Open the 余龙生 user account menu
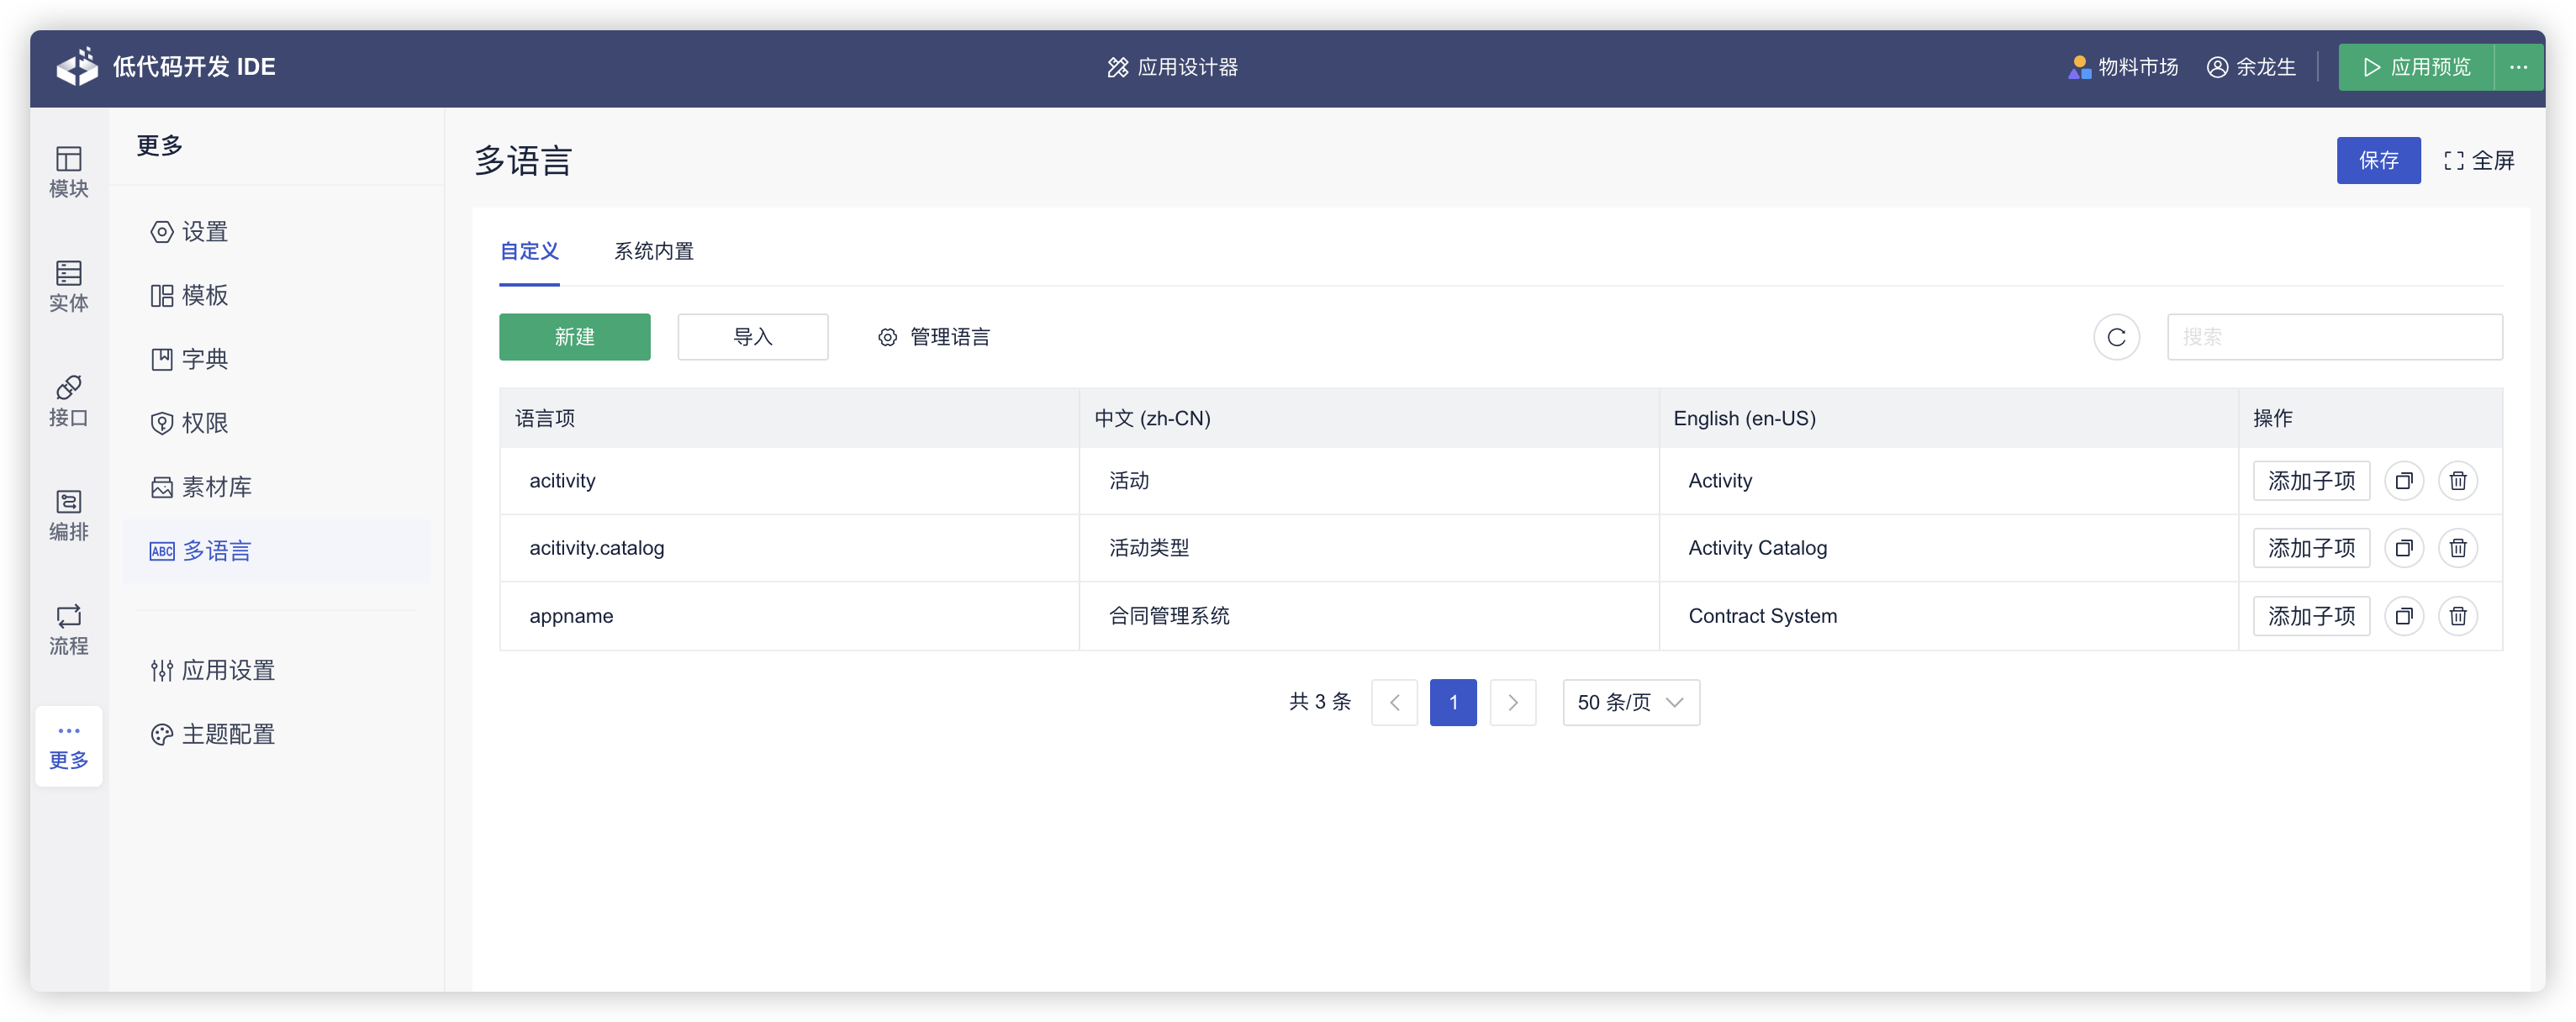This screenshot has height=1022, width=2576. (2251, 67)
